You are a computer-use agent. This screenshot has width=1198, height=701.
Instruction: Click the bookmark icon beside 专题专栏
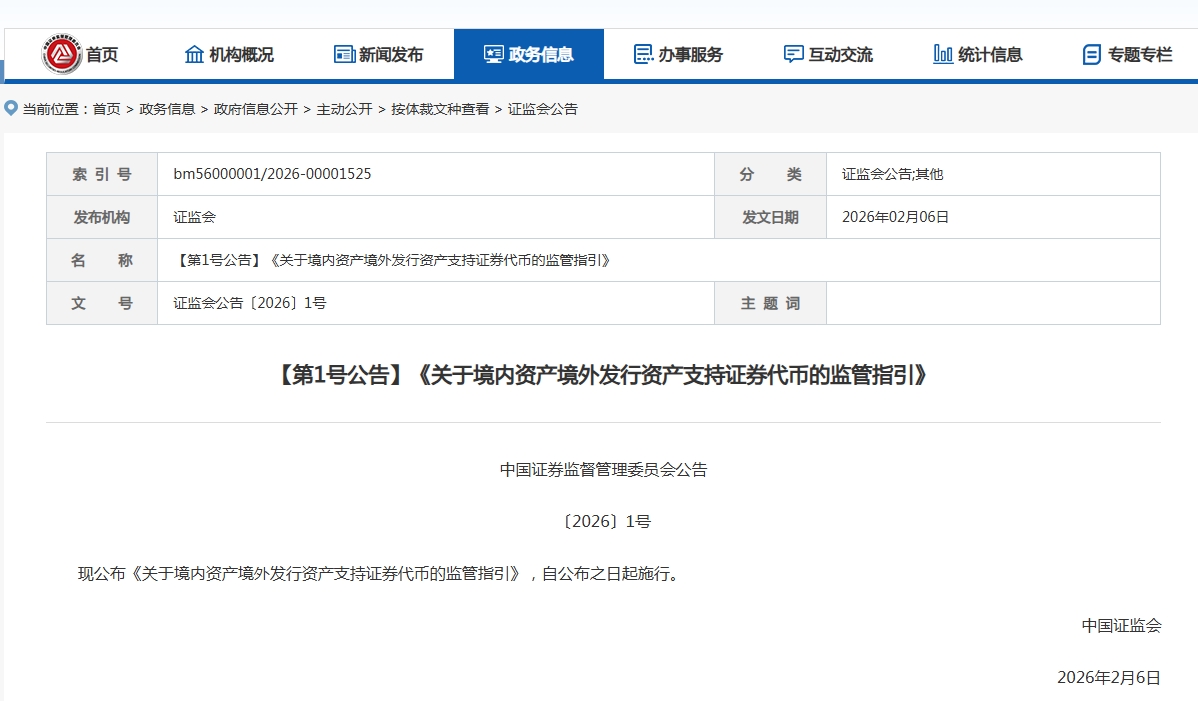click(x=1091, y=54)
